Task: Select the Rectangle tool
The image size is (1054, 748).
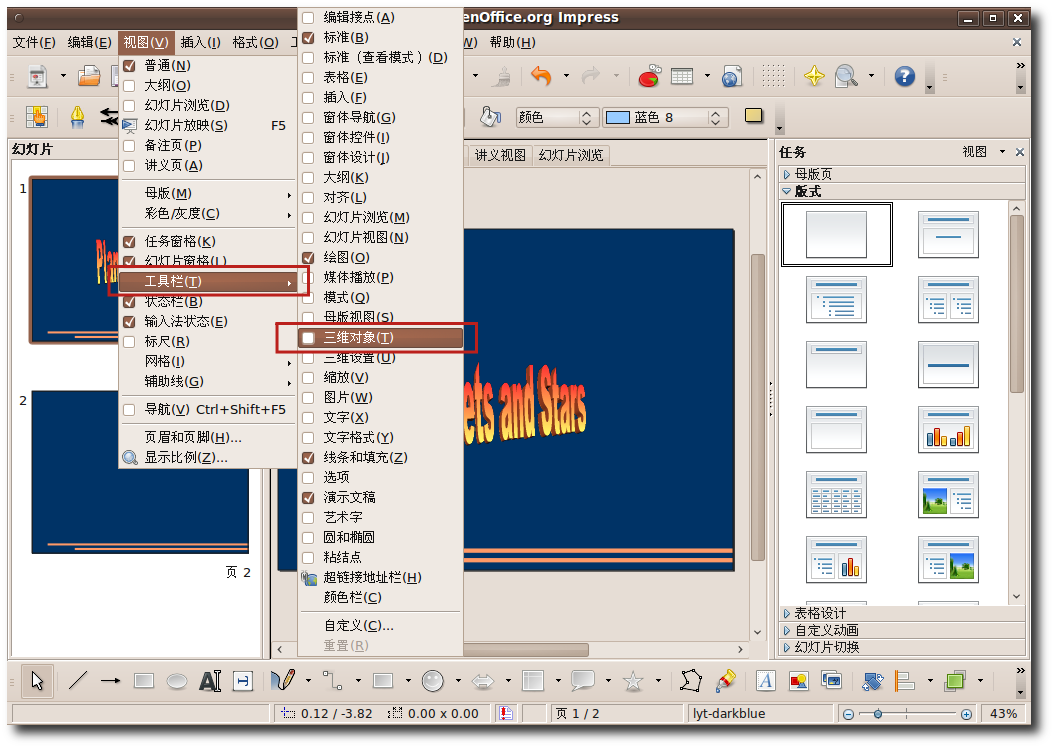Action: 144,681
